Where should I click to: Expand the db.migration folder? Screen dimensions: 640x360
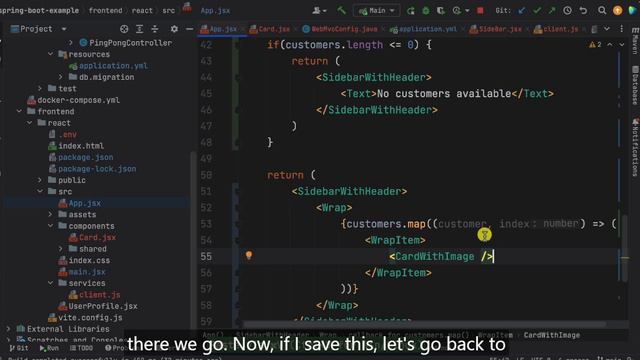(x=60, y=77)
